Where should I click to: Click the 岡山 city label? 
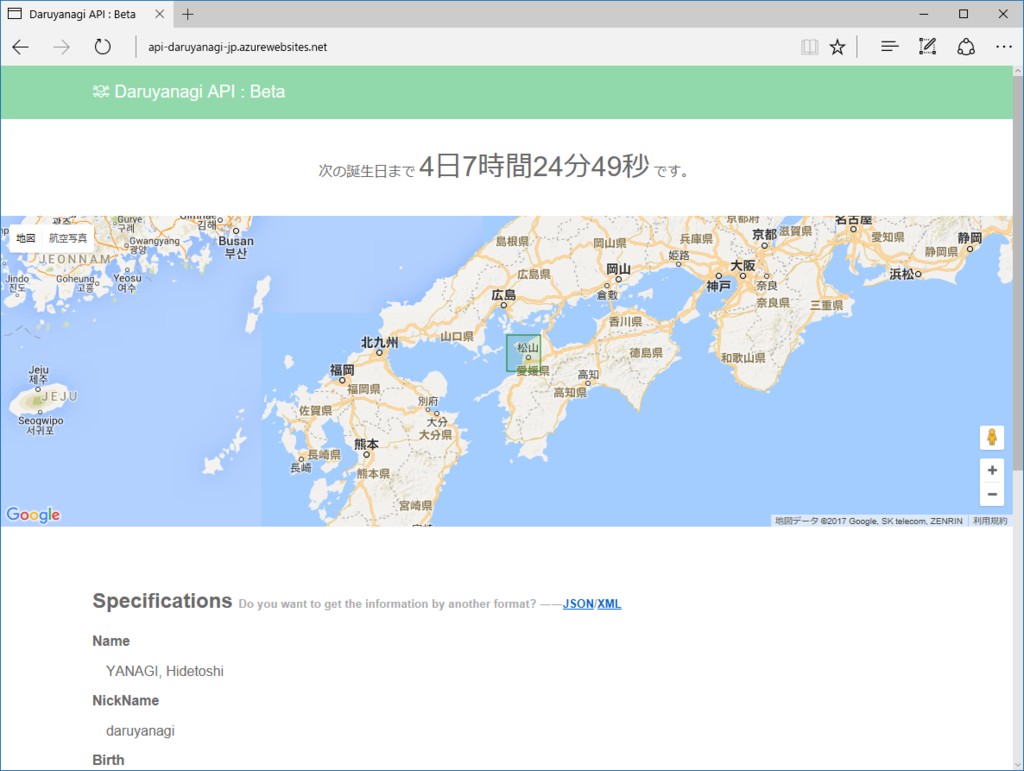[x=618, y=269]
